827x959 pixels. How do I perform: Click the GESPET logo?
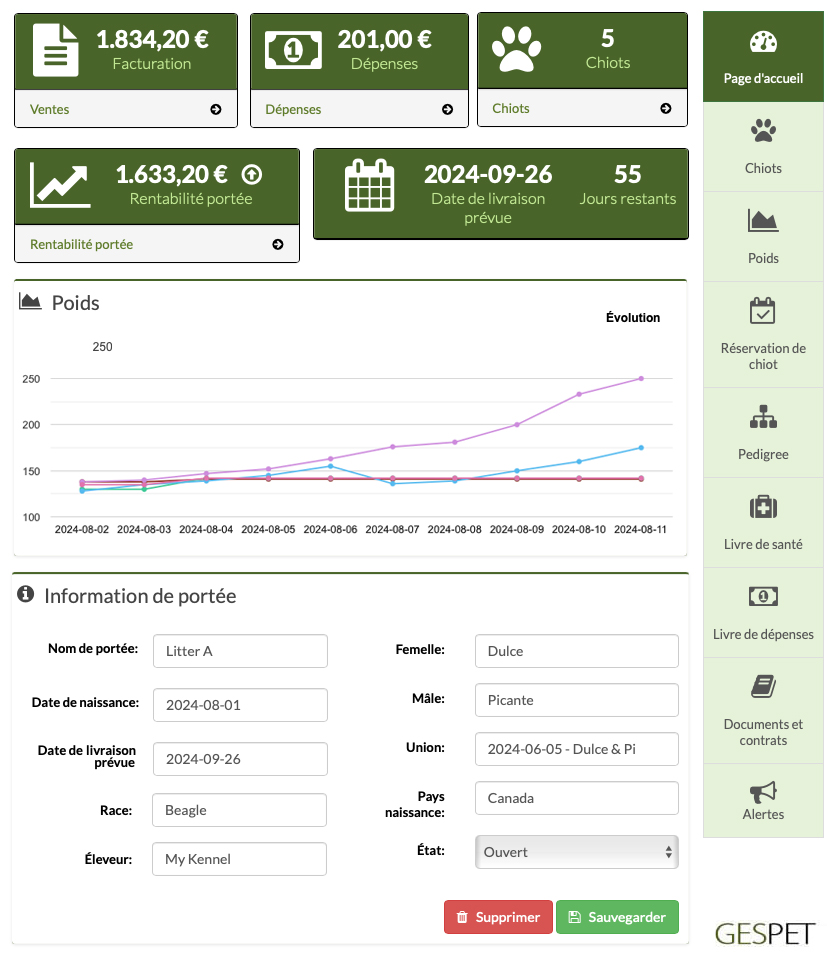(765, 934)
